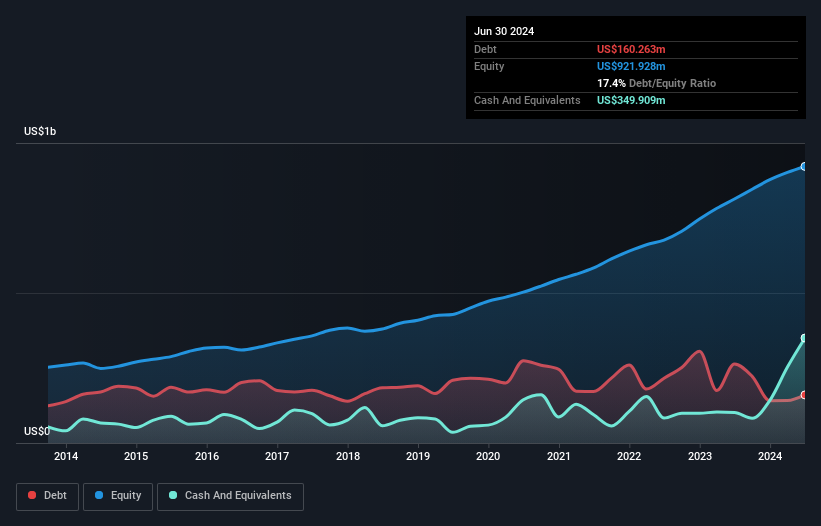821x526 pixels.
Task: Click the US$1b y-axis label
Action: click(40, 131)
